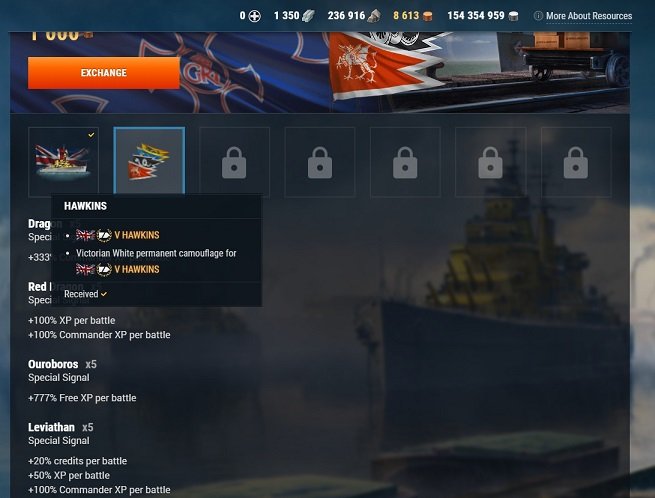The image size is (655, 498).
Task: Click the fifth locked reward padlock
Action: tap(405, 163)
